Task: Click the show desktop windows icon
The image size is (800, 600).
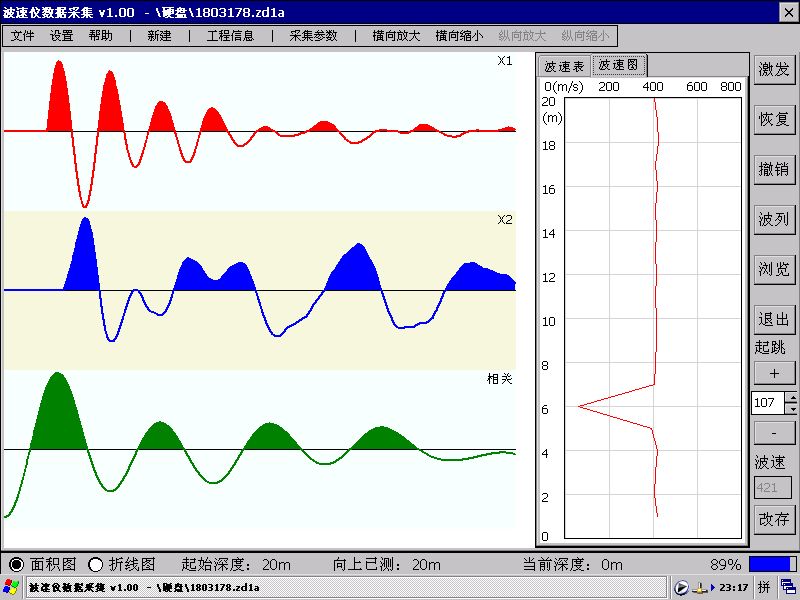Action: click(x=789, y=587)
